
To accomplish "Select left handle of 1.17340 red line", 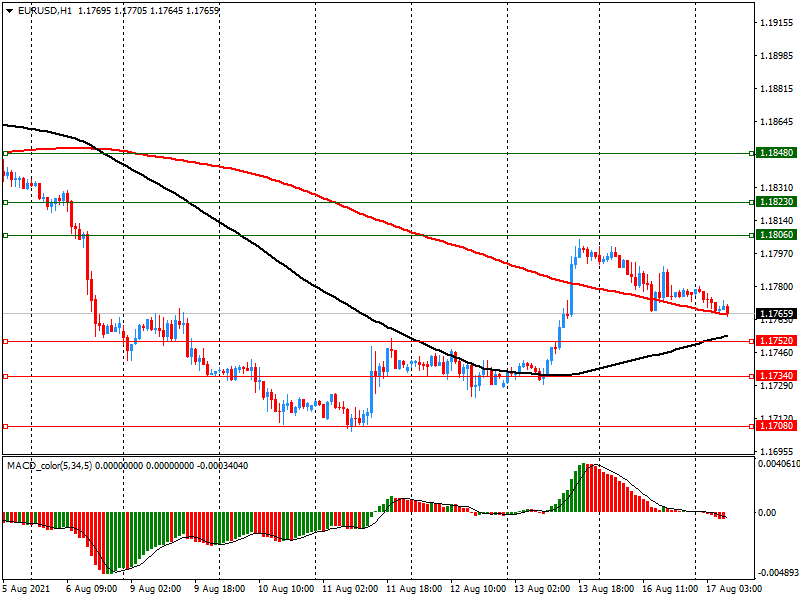I will coord(6,377).
